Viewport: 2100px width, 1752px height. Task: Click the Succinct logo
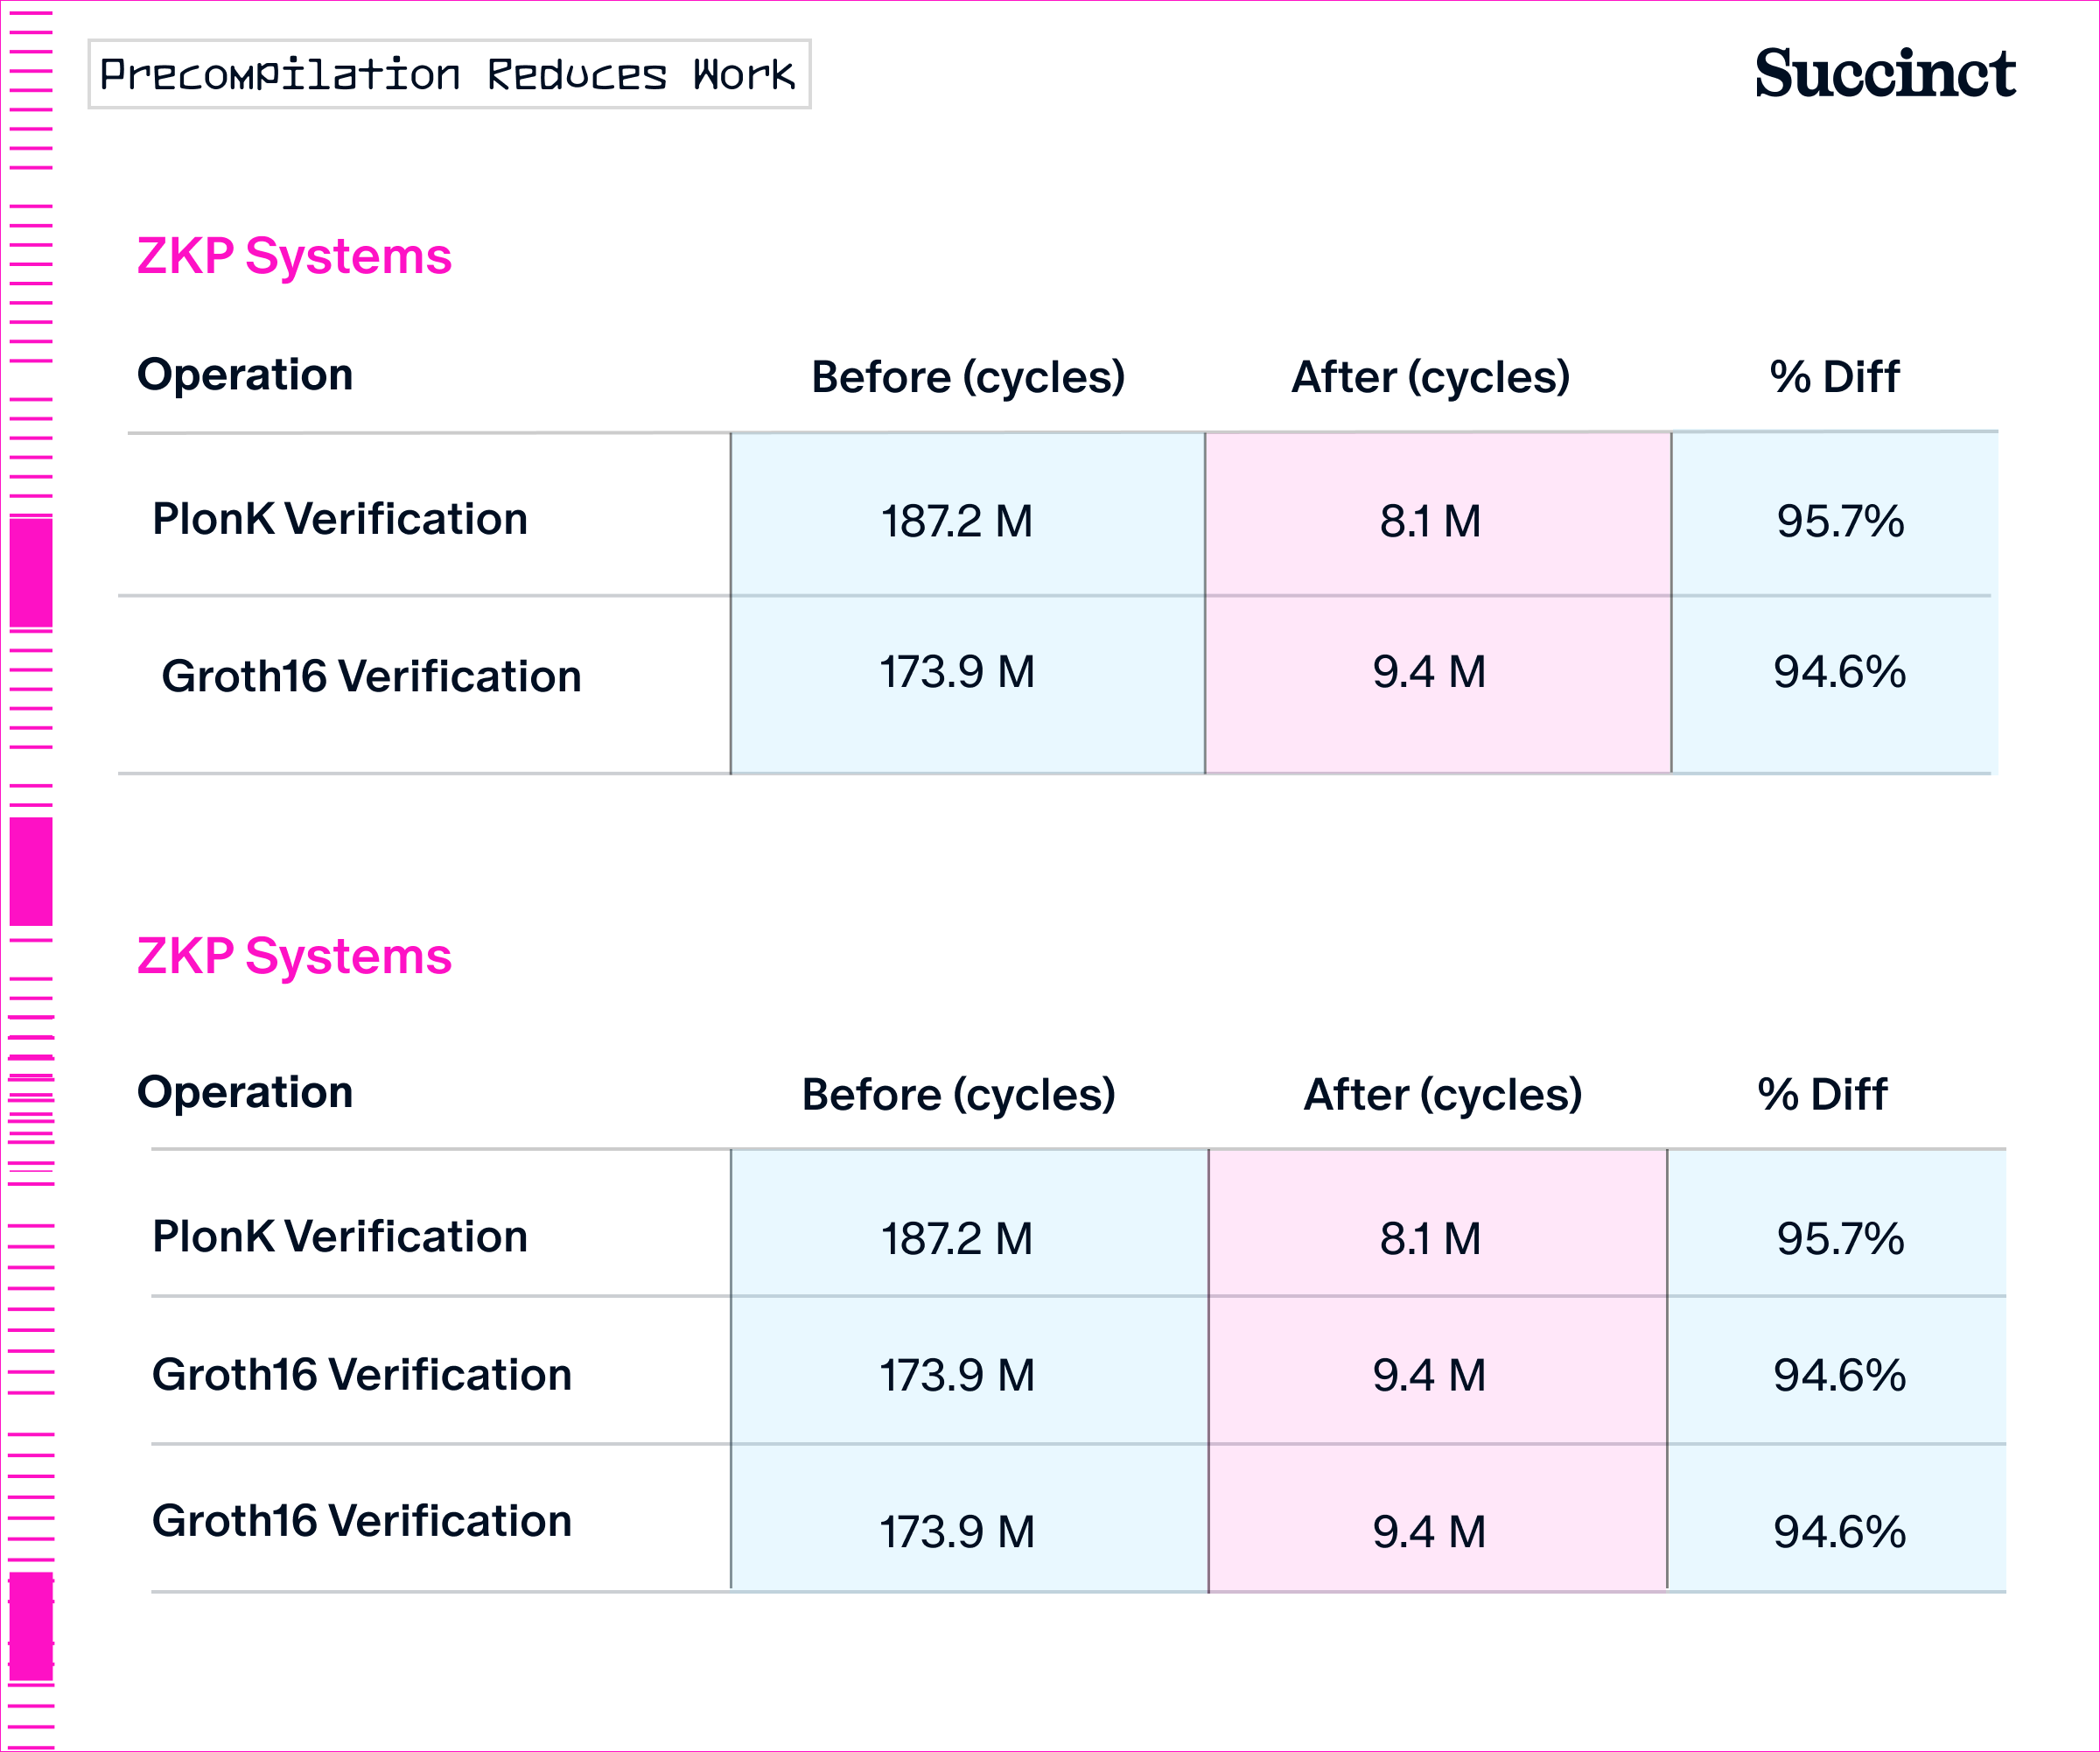pos(1884,74)
